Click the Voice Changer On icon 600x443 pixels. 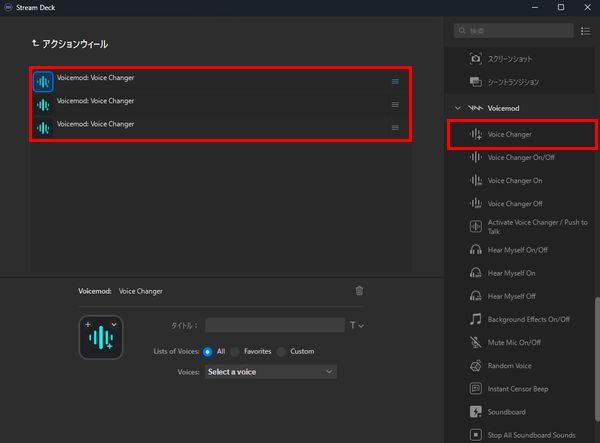pyautogui.click(x=475, y=180)
